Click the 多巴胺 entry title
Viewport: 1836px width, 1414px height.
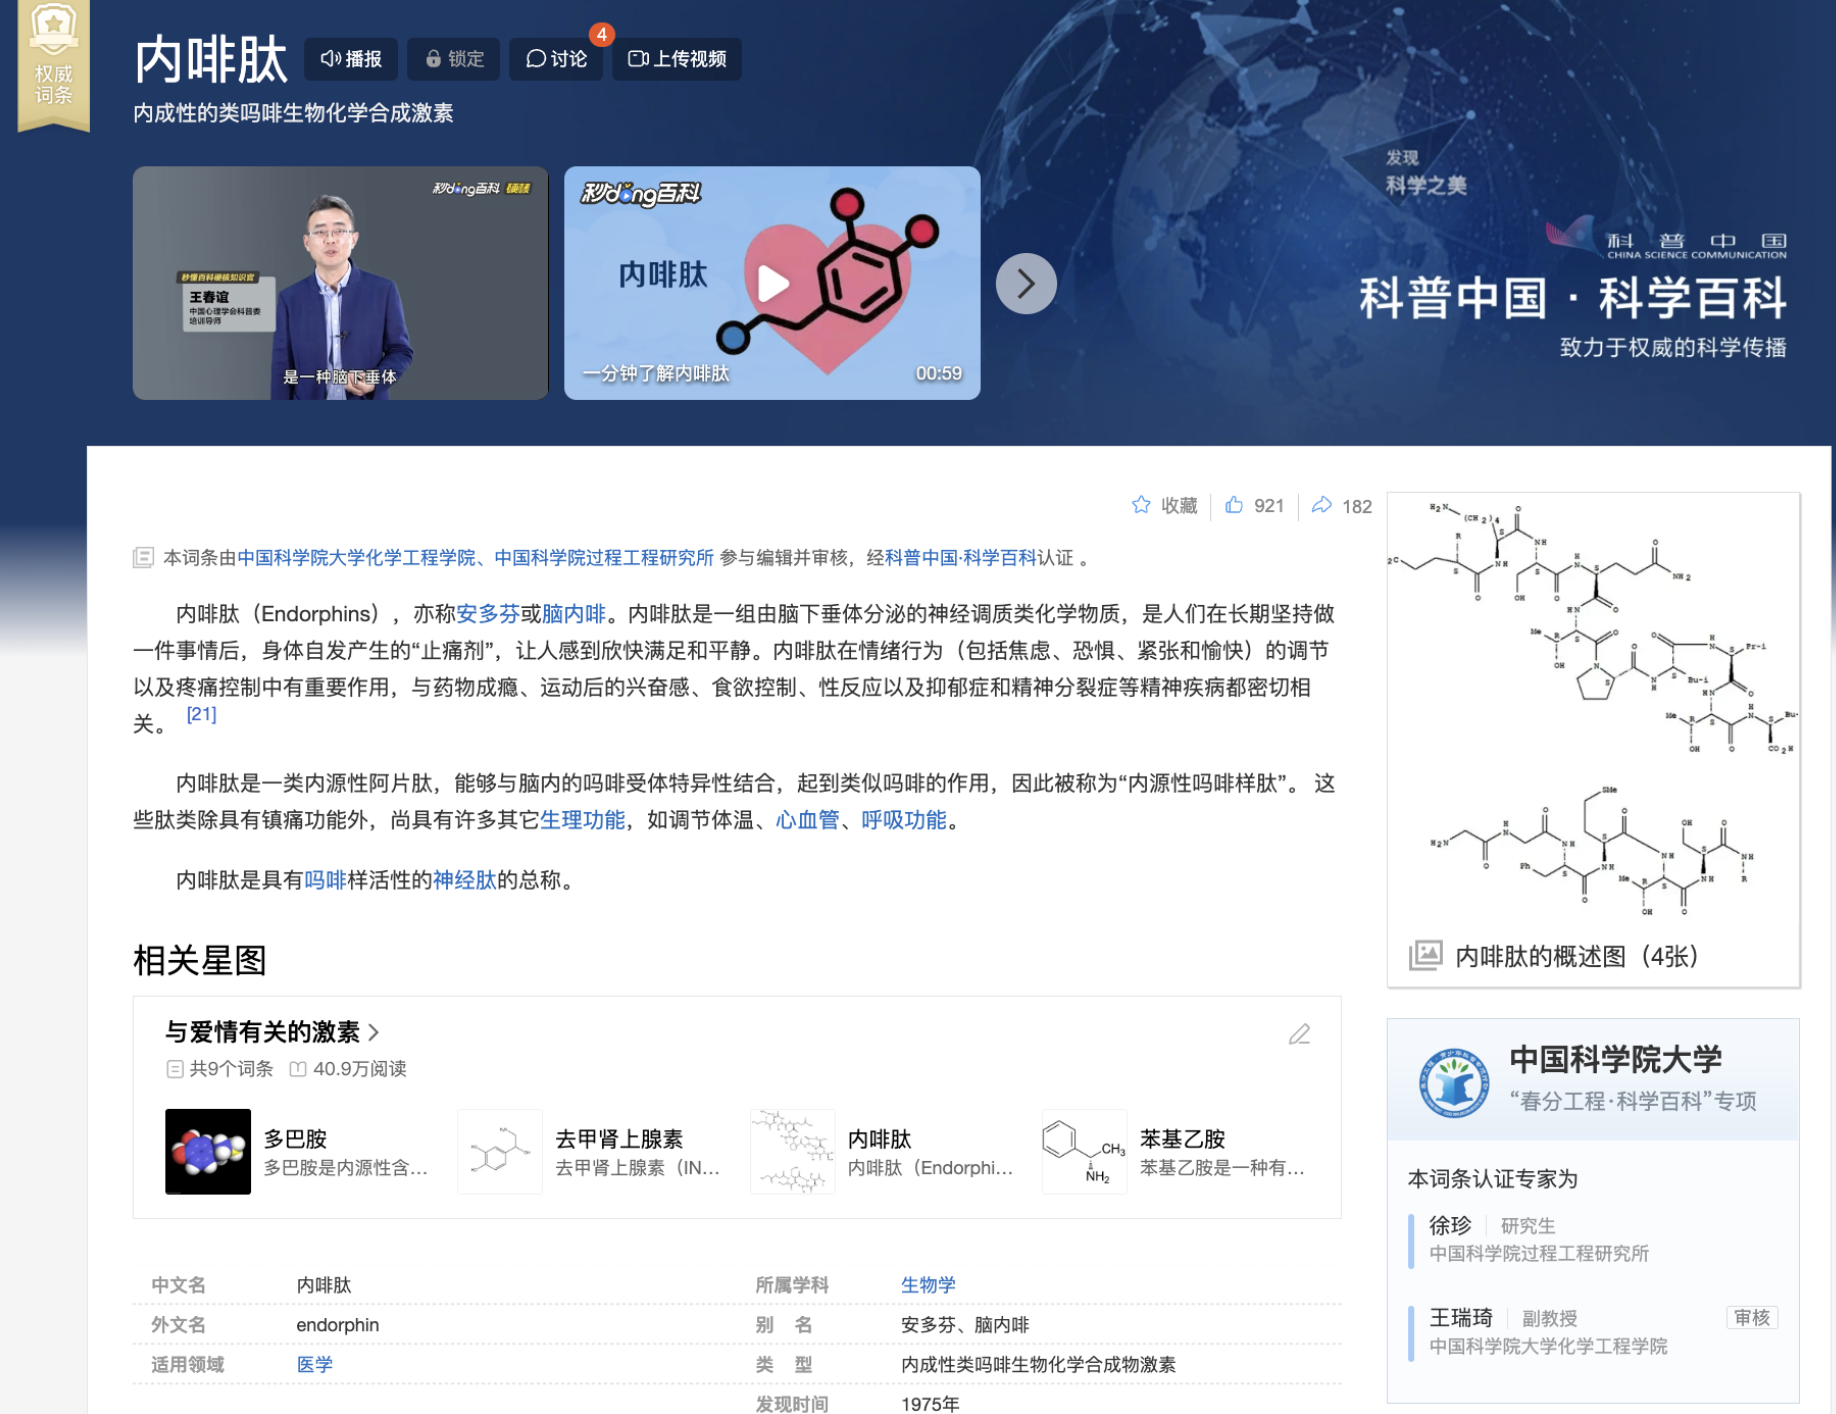[x=295, y=1139]
